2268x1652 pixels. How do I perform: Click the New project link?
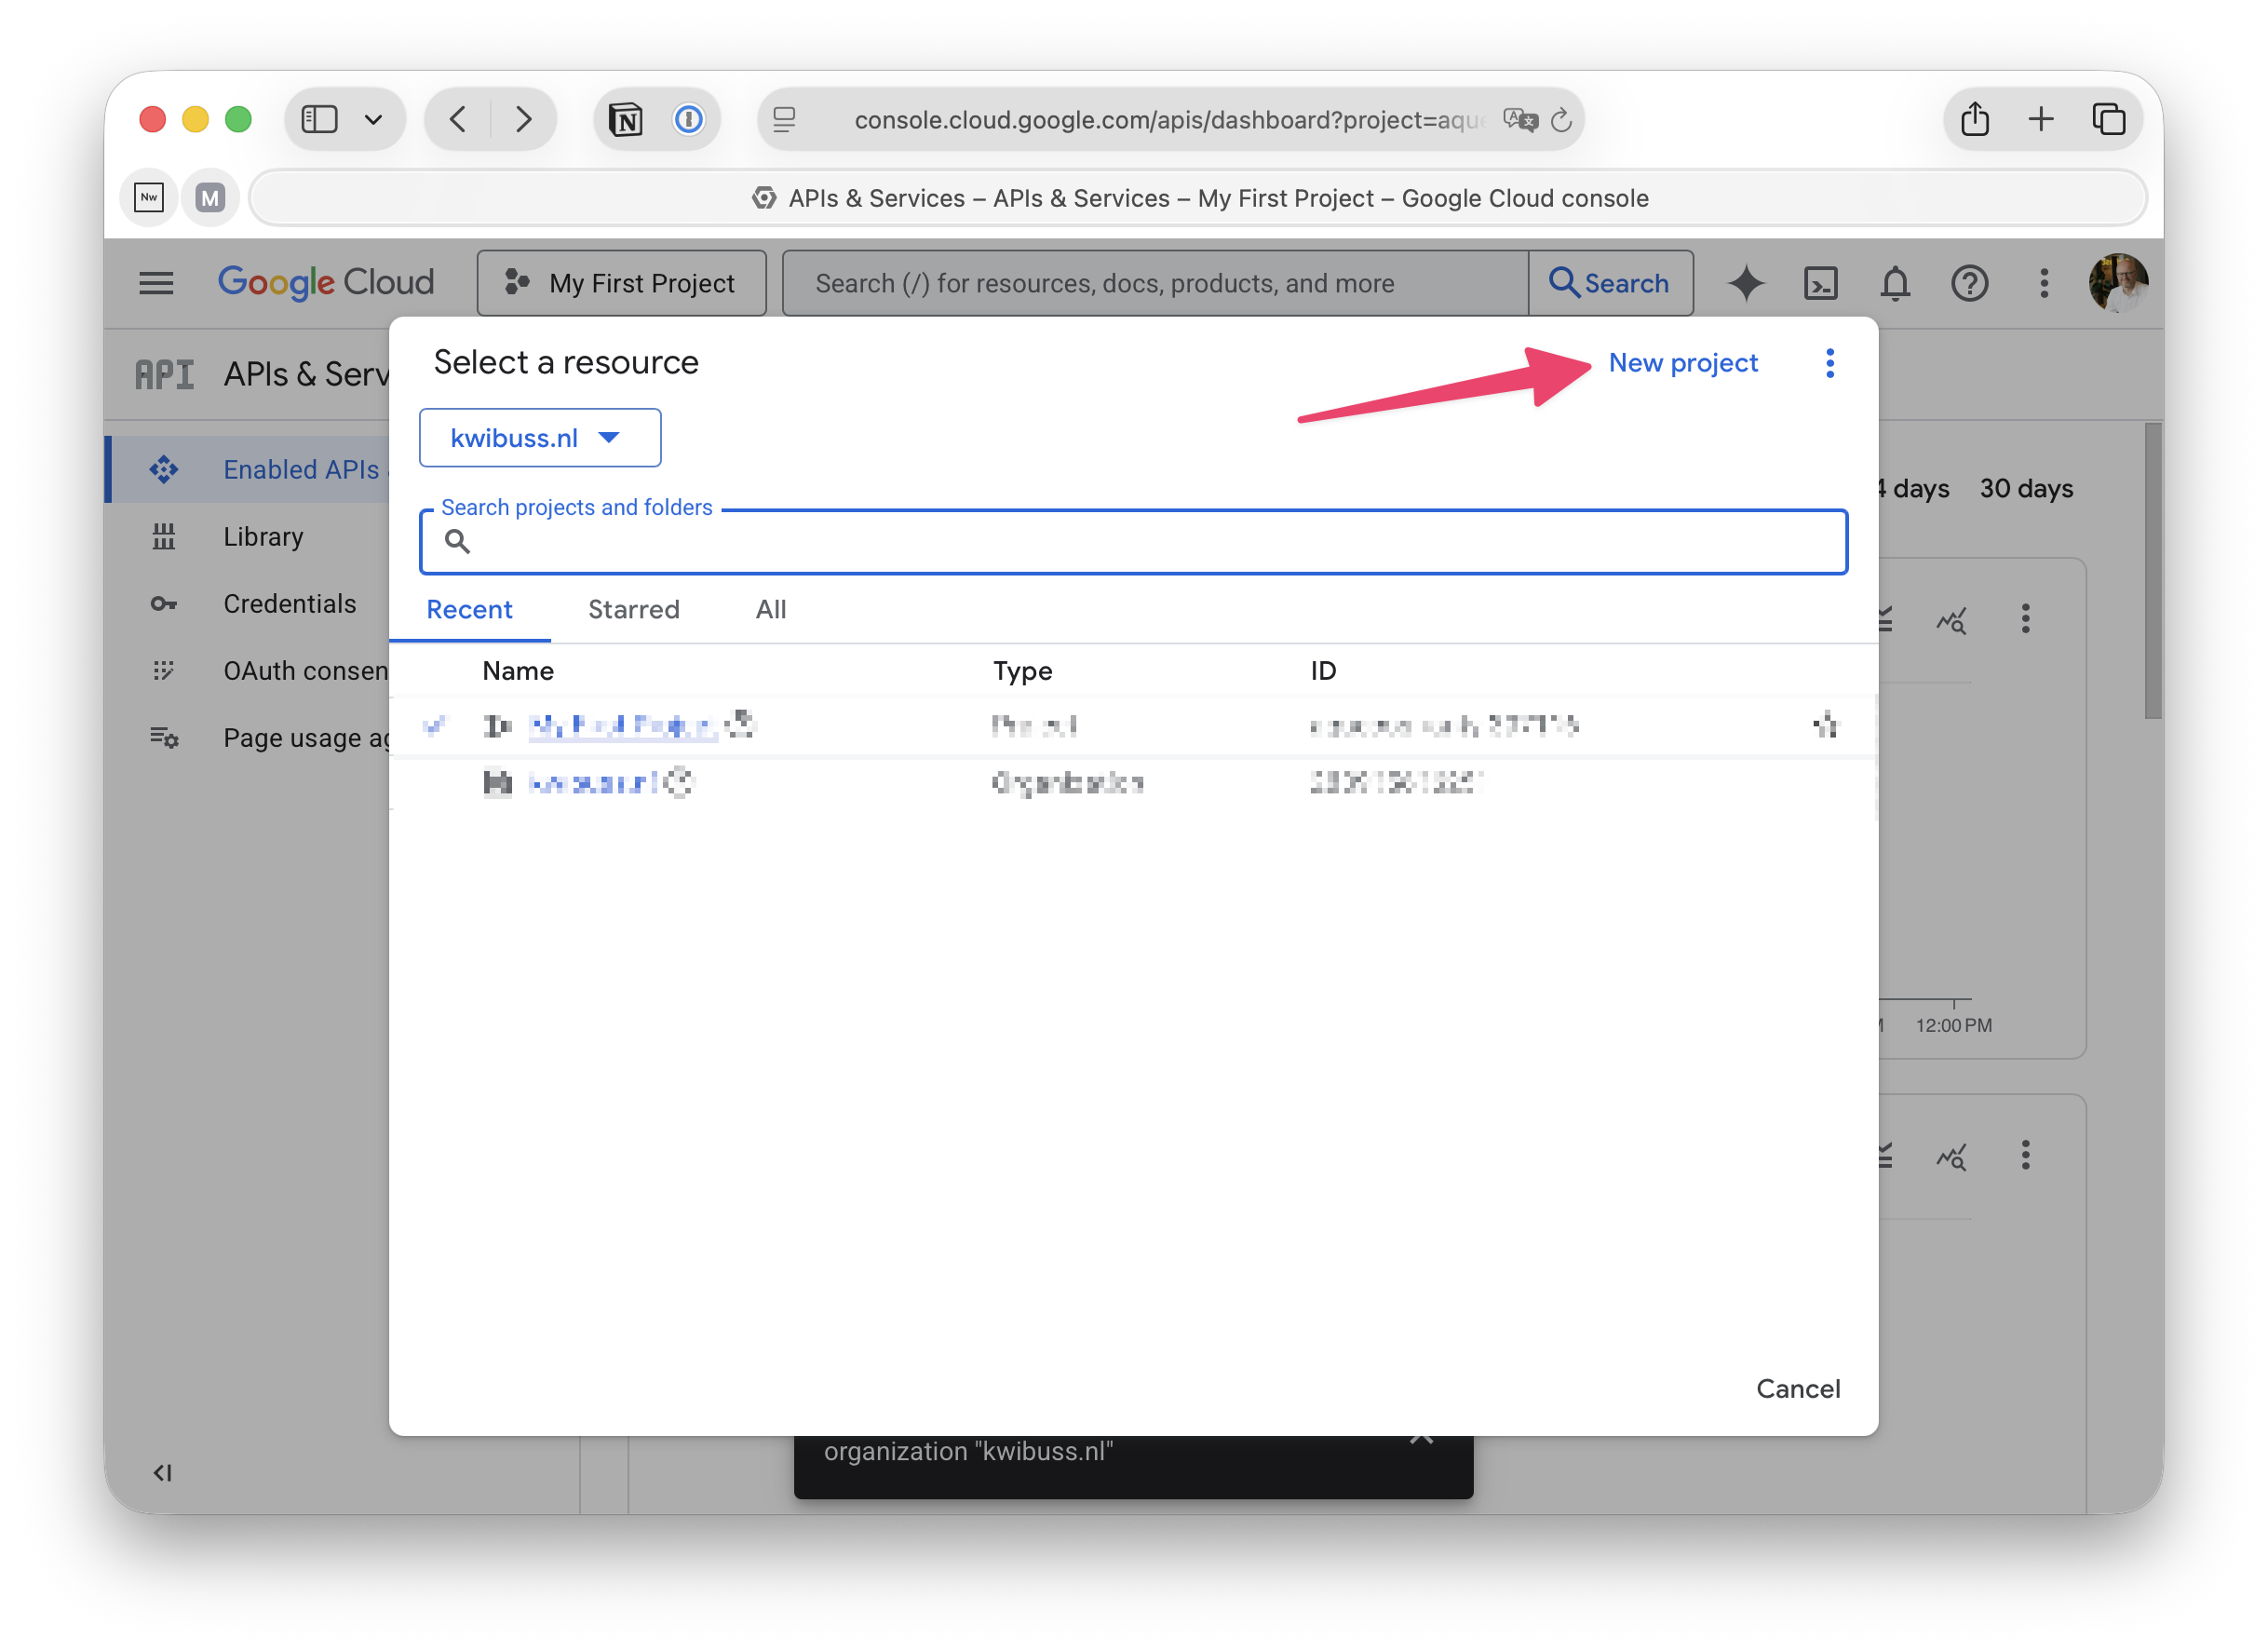tap(1683, 363)
